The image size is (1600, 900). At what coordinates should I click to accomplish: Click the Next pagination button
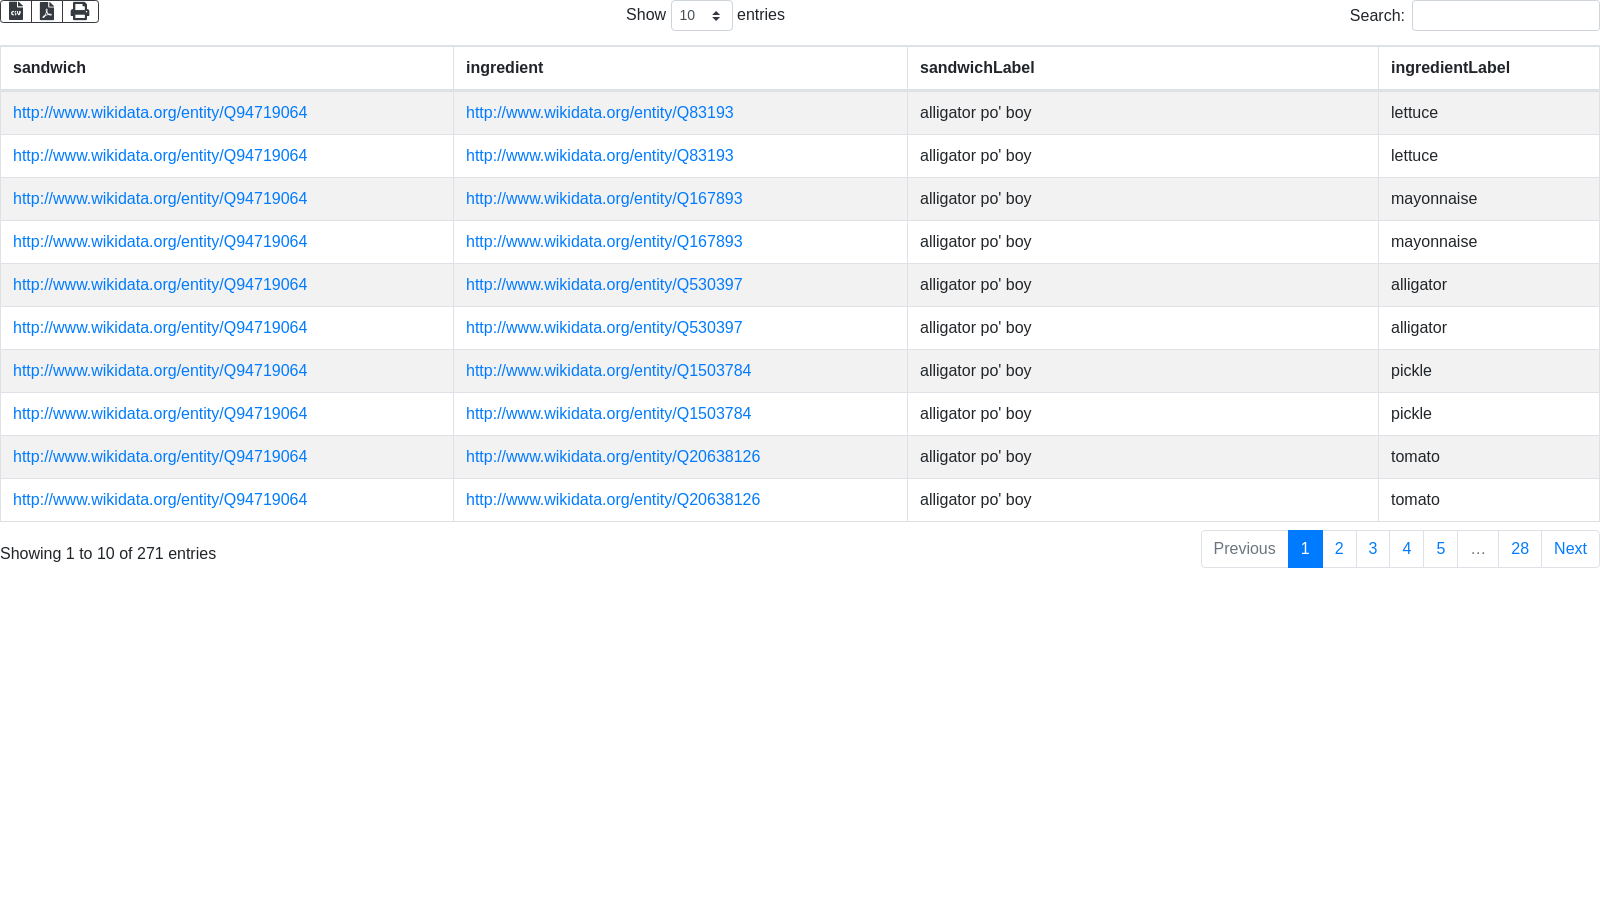click(1569, 549)
